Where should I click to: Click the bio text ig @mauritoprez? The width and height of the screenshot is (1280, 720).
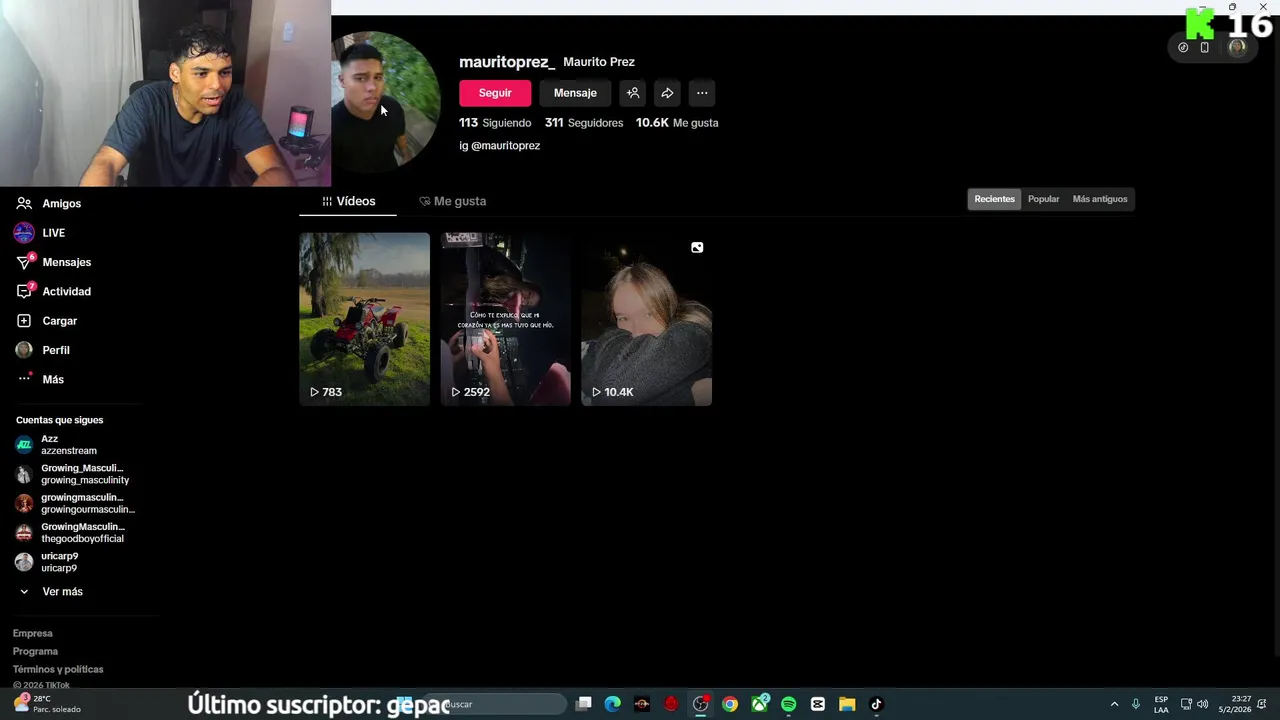[500, 145]
